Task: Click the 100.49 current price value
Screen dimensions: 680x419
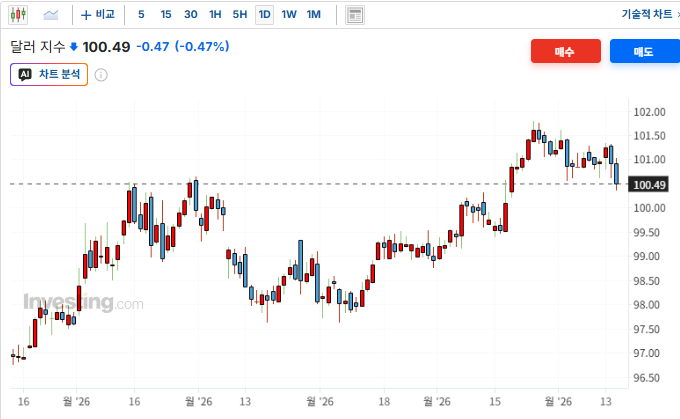Action: point(106,47)
